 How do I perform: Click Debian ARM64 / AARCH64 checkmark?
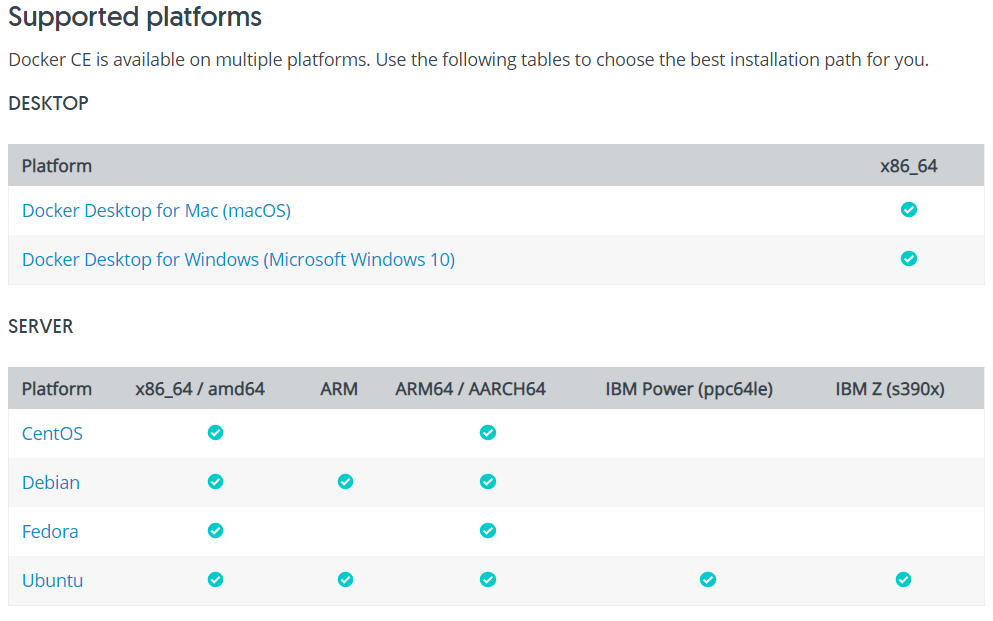(487, 482)
